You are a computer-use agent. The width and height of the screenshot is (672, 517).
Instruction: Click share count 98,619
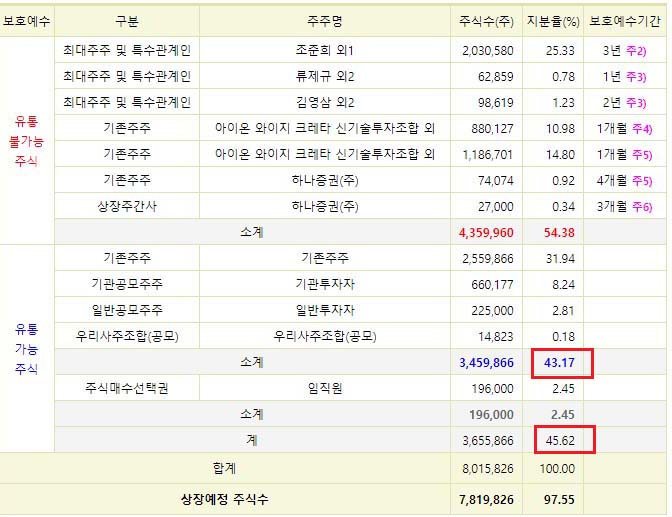pyautogui.click(x=495, y=103)
